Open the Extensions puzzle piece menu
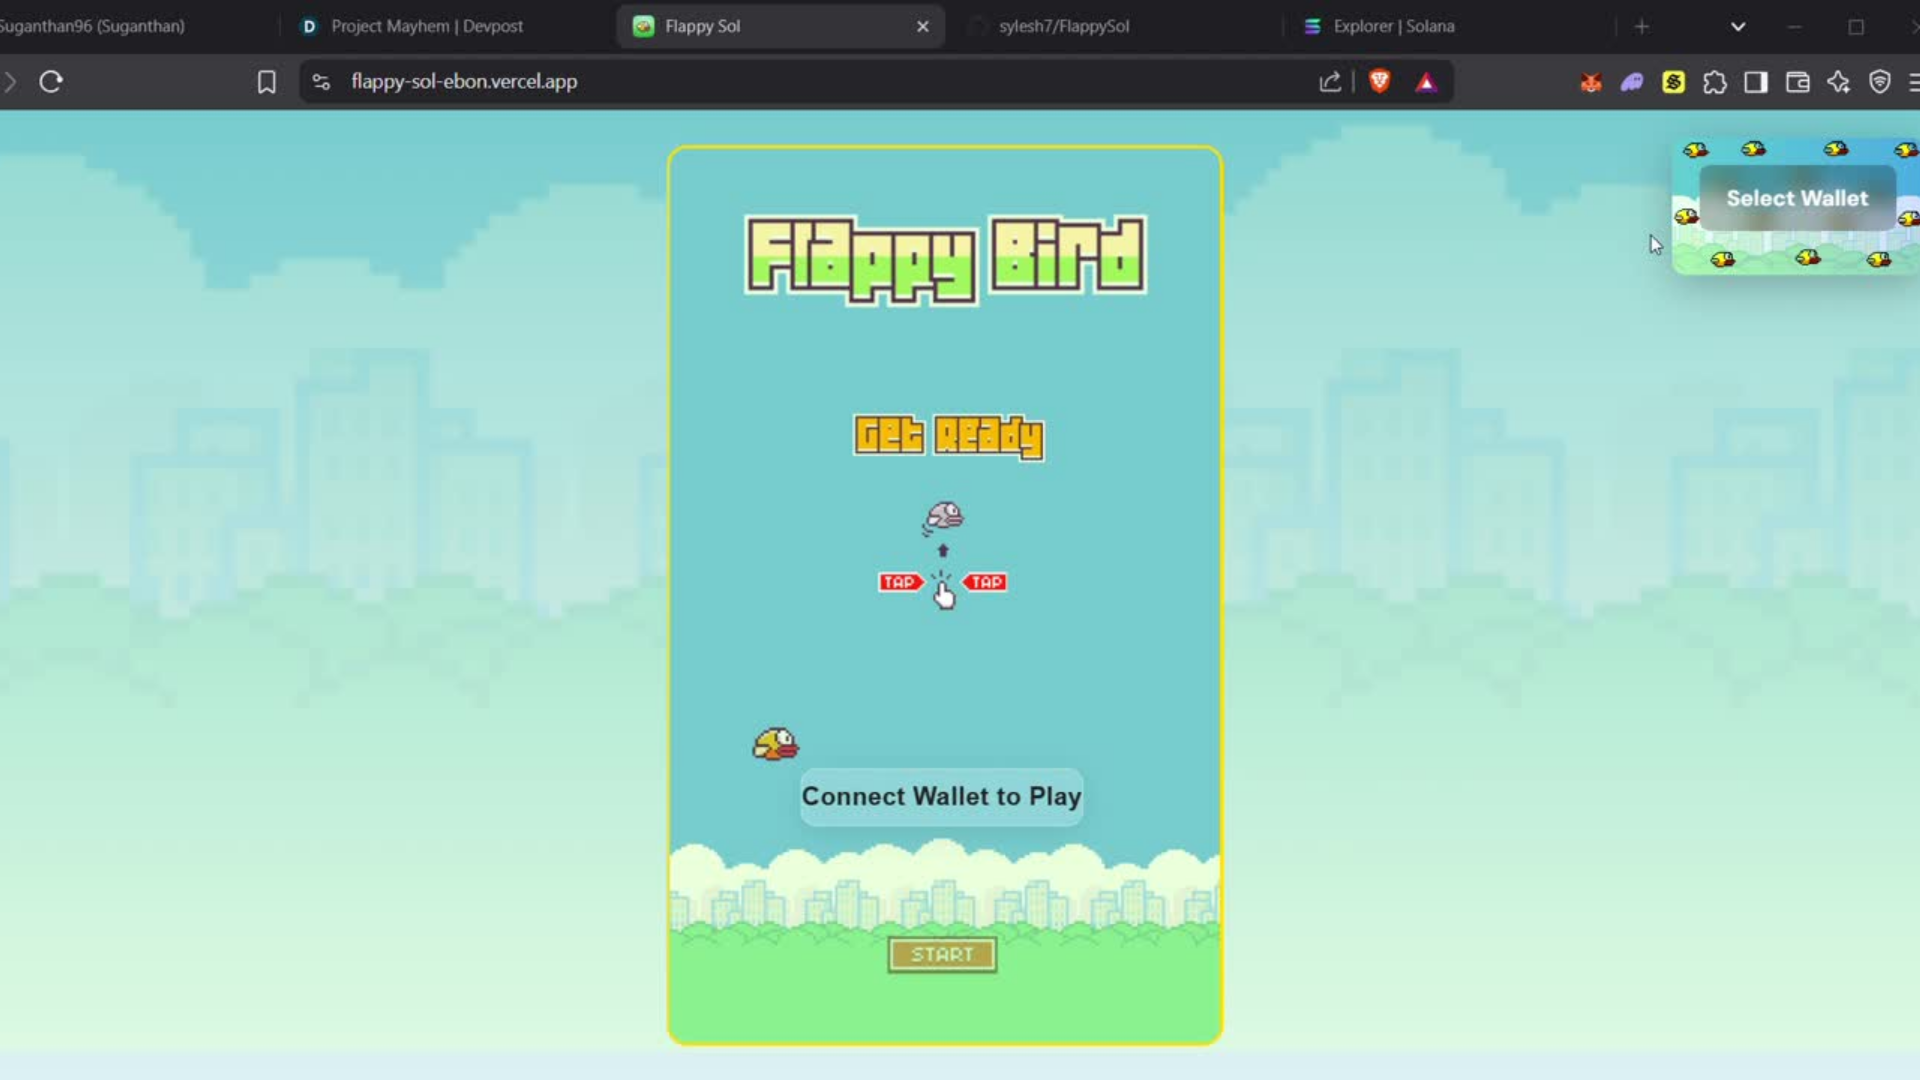 click(1715, 82)
